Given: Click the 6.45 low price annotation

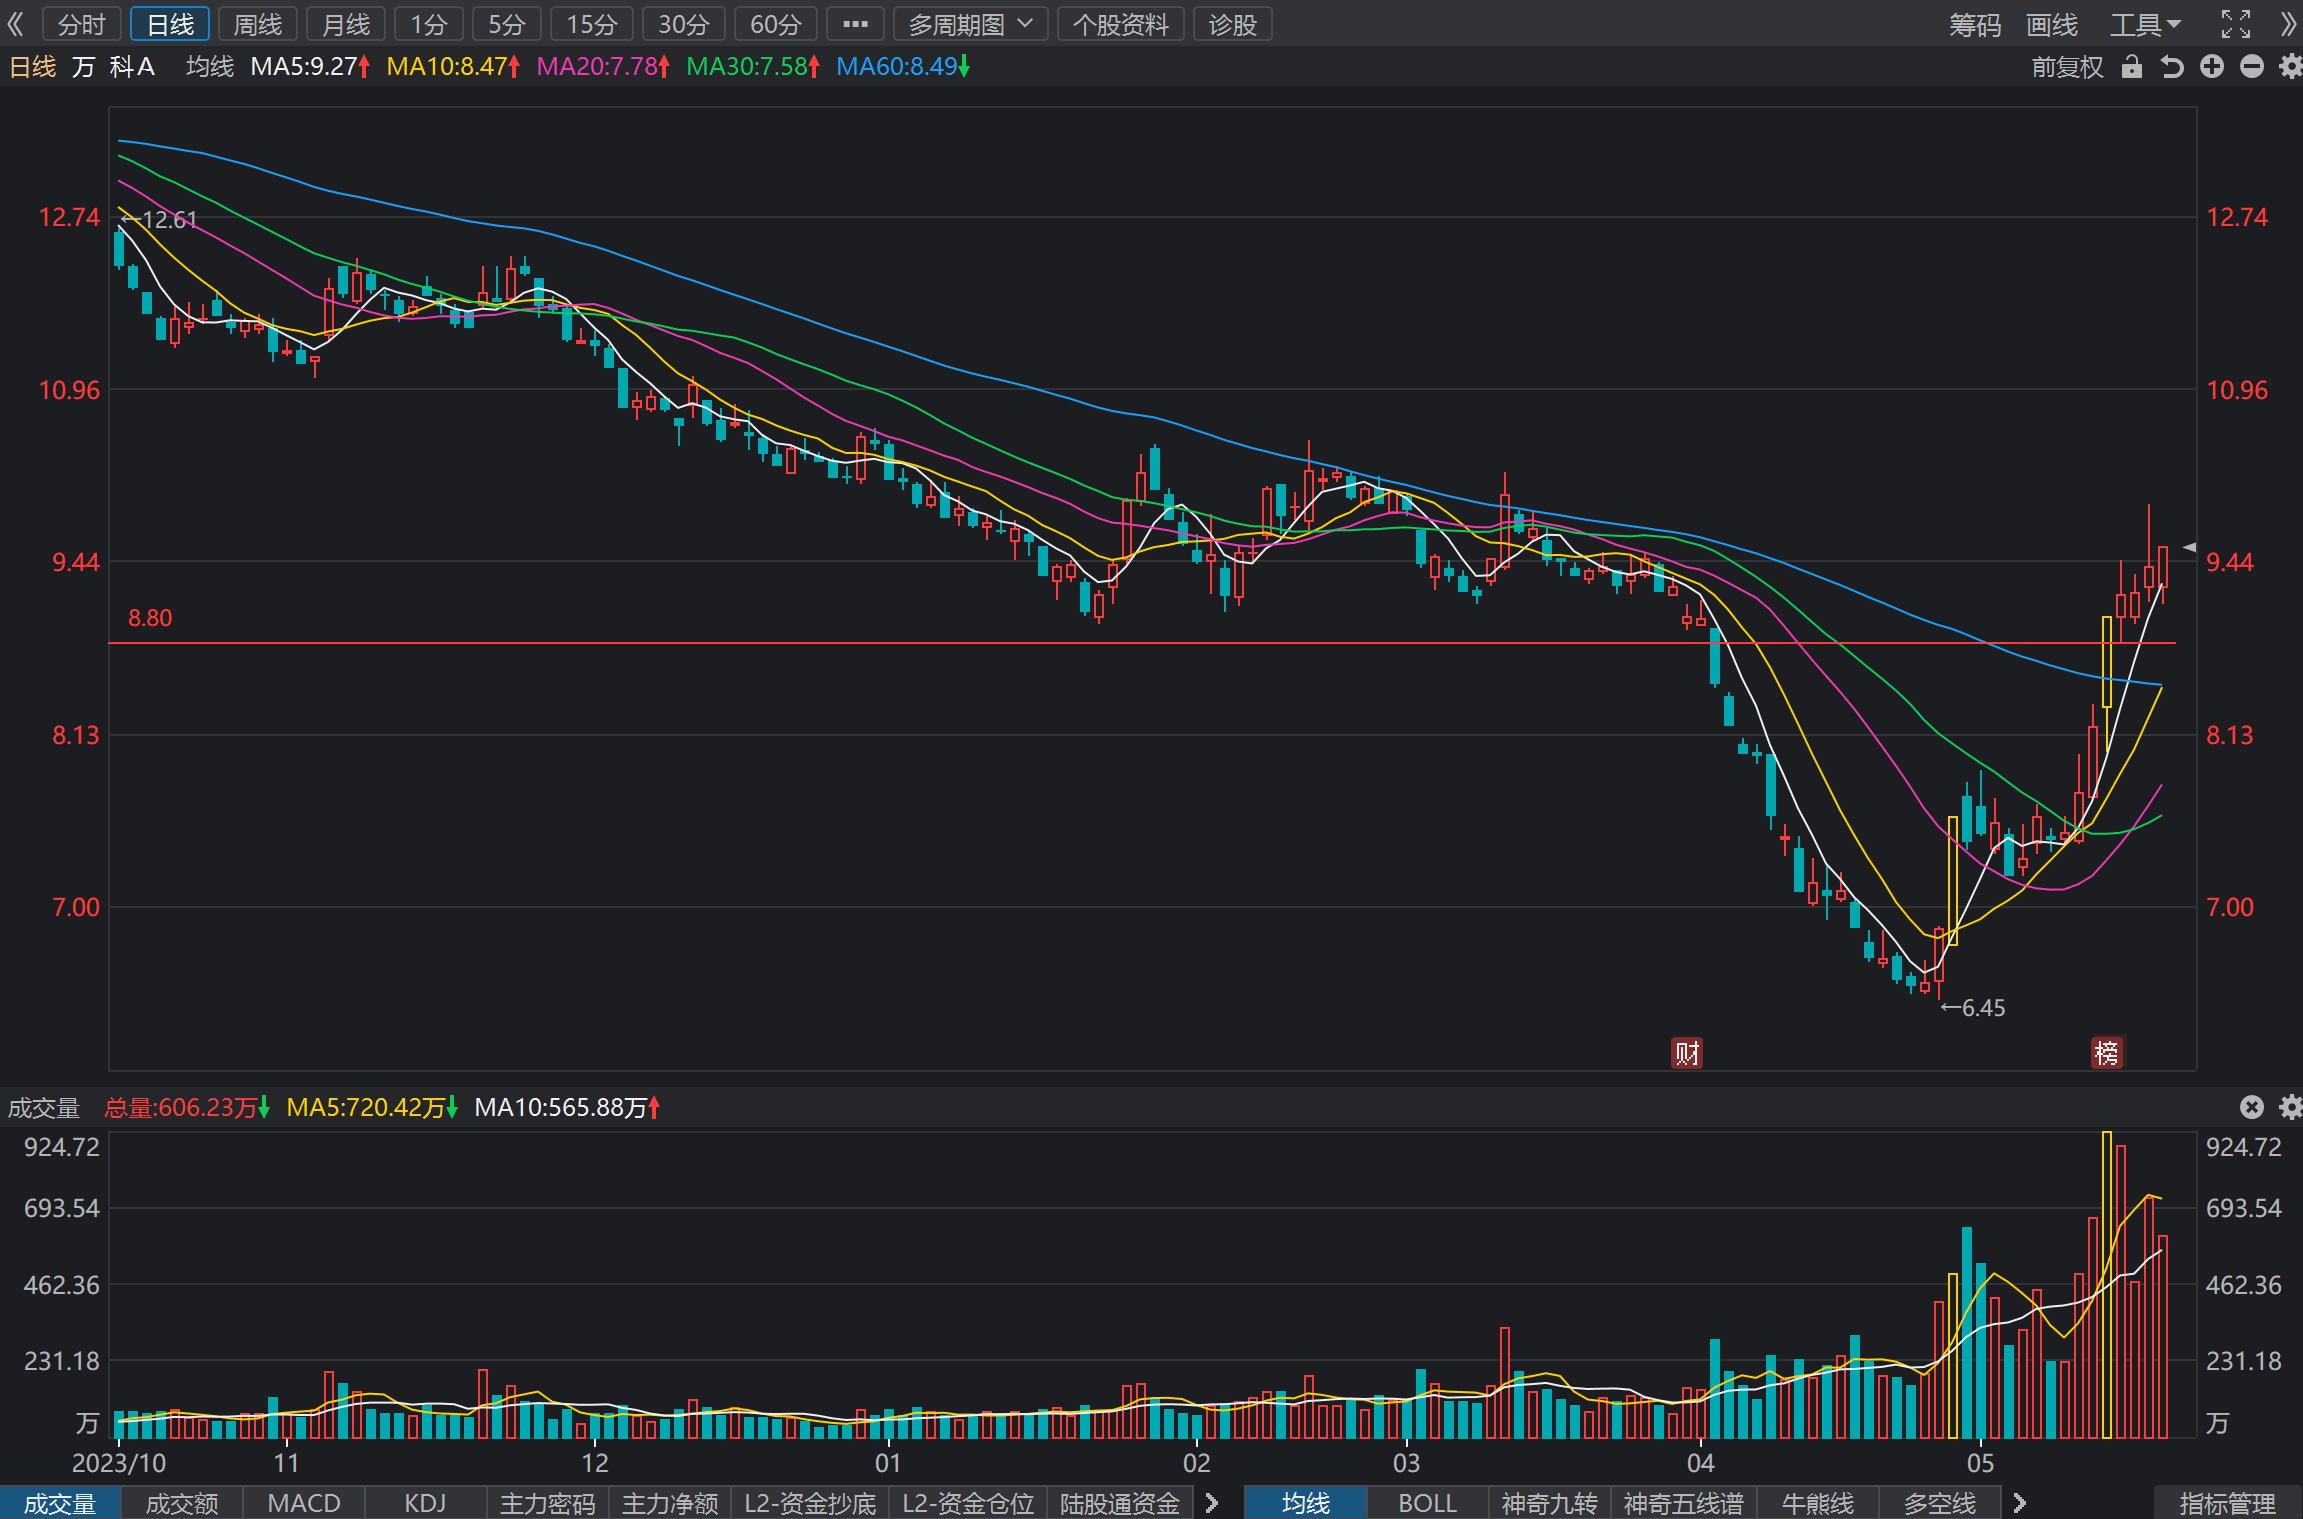Looking at the screenshot, I should pyautogui.click(x=1973, y=1008).
